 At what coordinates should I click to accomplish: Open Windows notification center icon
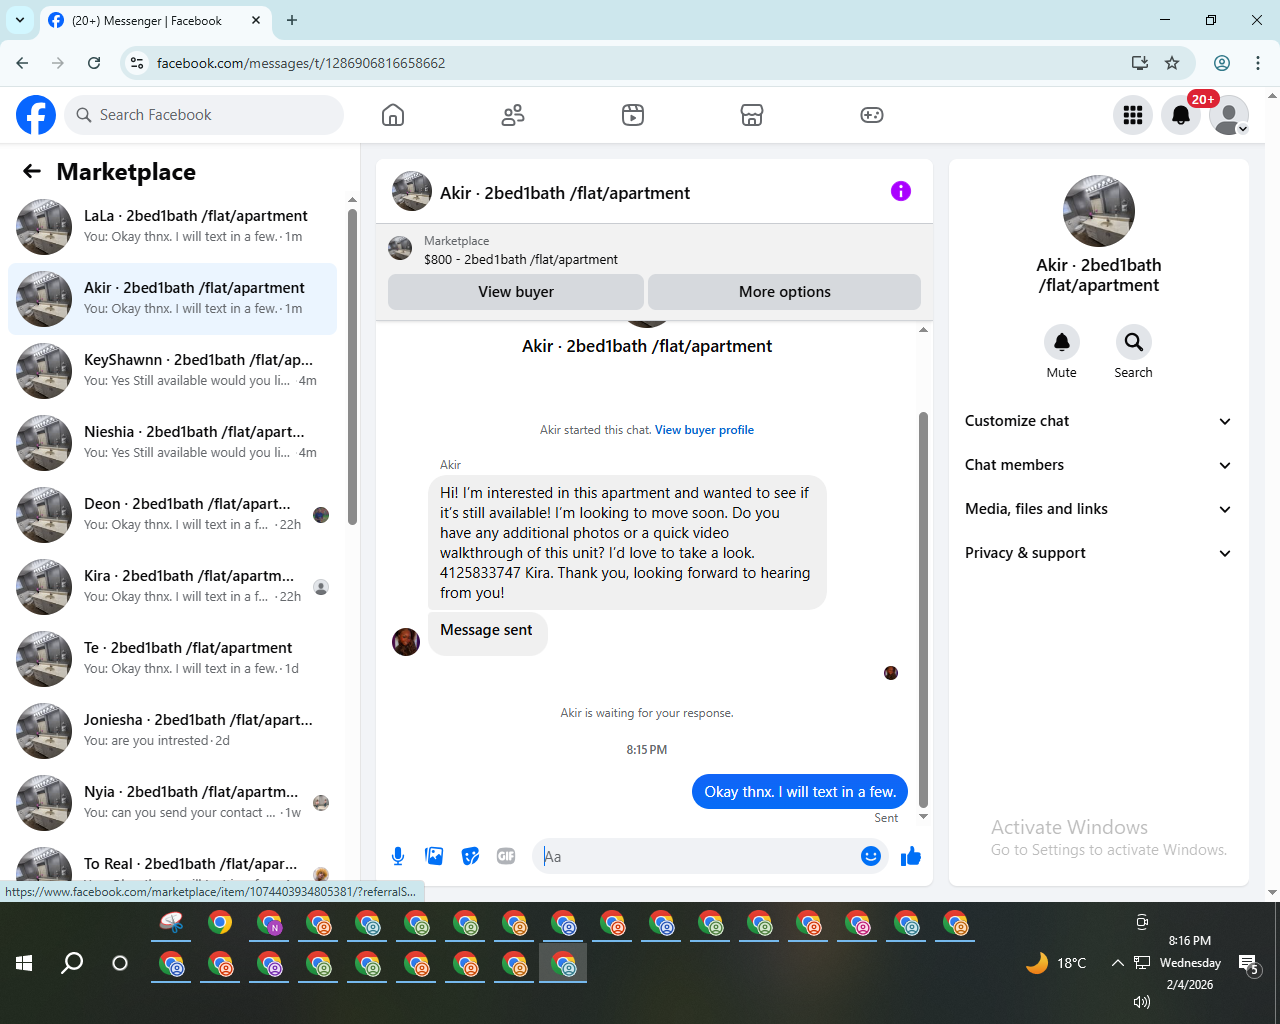click(x=1249, y=964)
